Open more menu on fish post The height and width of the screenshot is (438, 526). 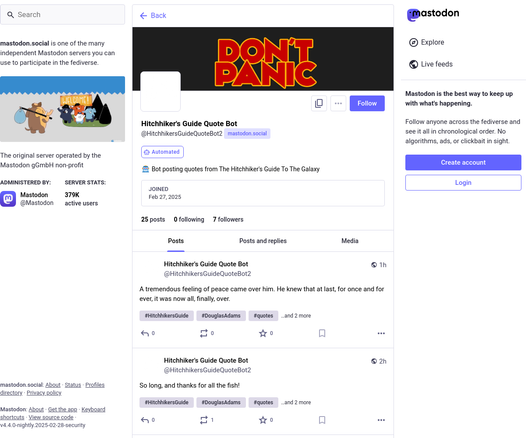click(x=381, y=420)
